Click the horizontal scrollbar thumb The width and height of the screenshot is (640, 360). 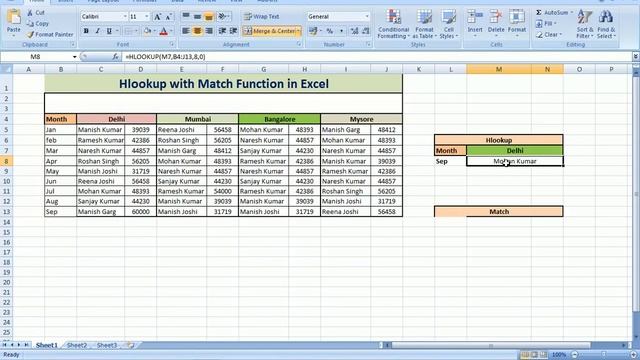point(491,345)
